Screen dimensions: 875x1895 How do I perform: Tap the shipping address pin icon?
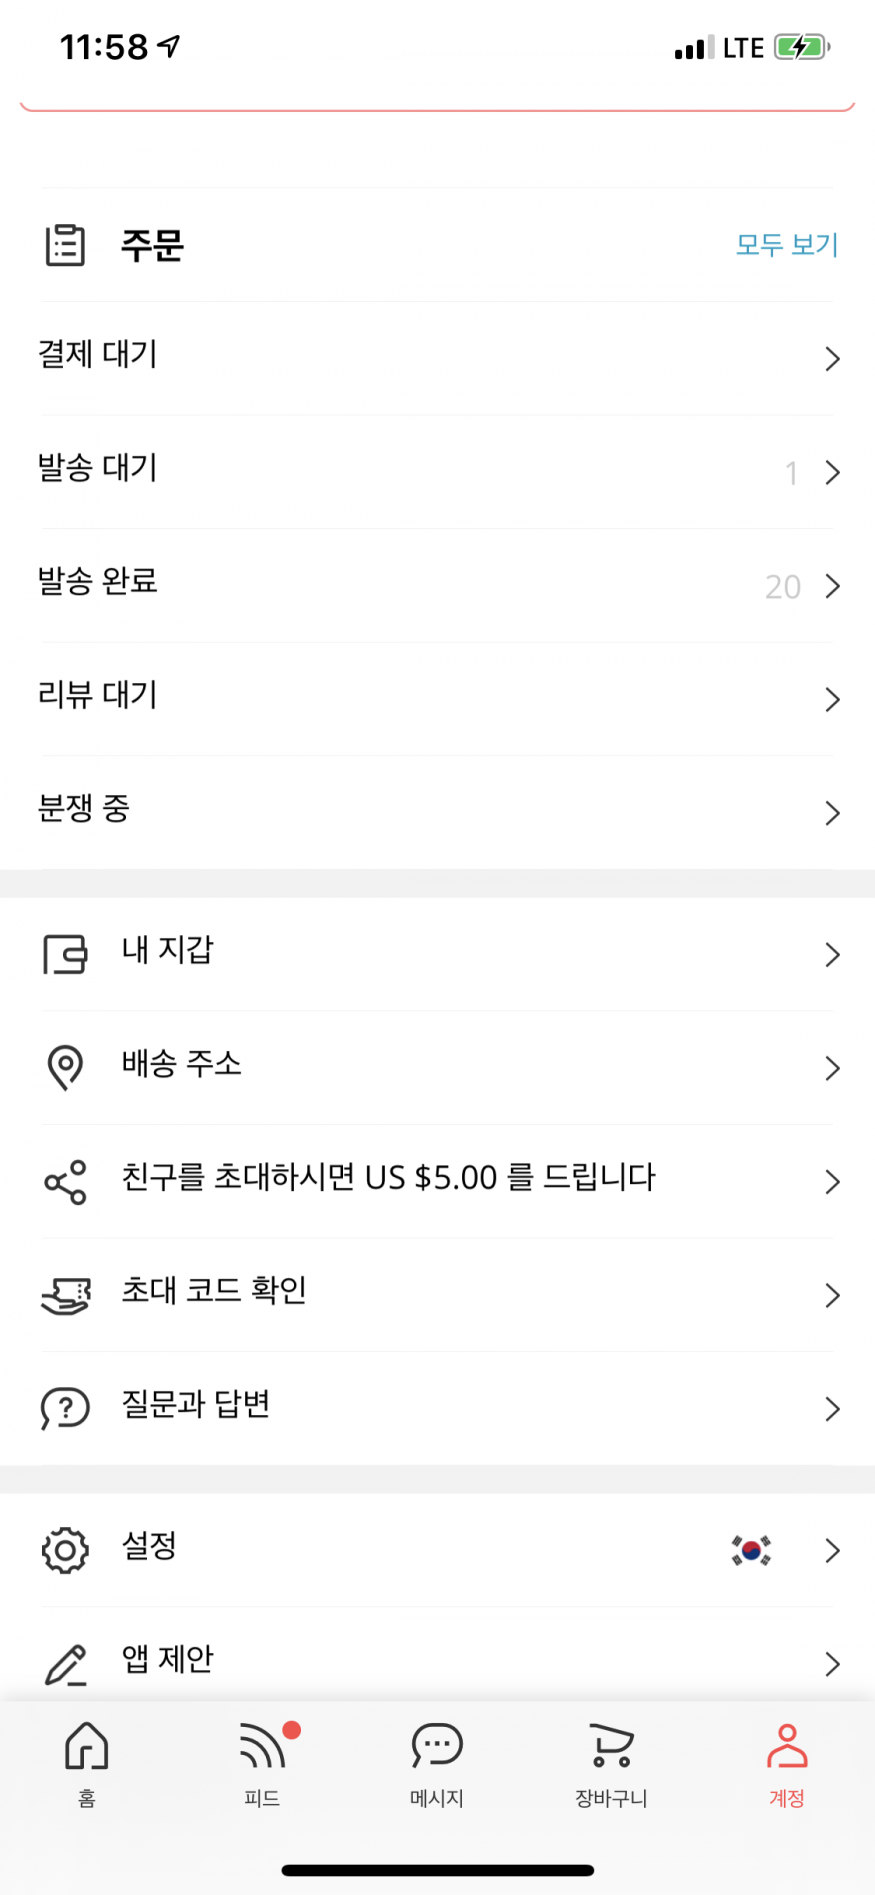pos(66,1067)
